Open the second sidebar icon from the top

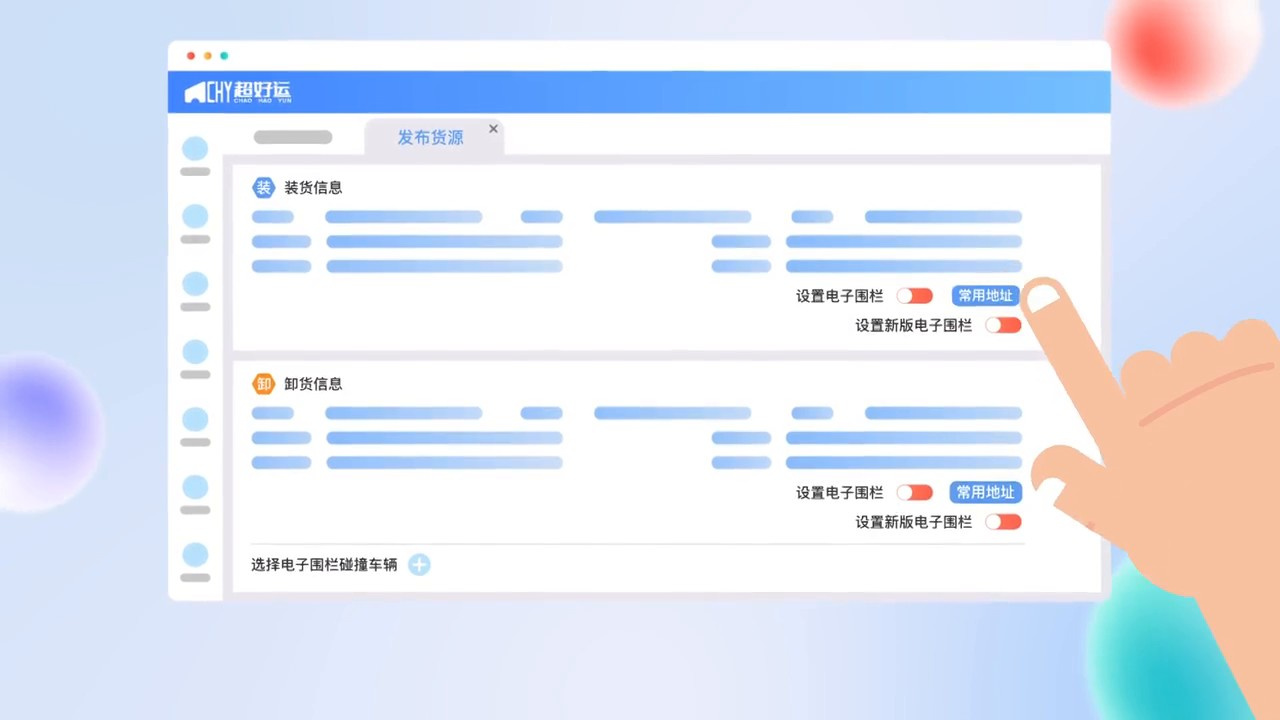pyautogui.click(x=195, y=217)
